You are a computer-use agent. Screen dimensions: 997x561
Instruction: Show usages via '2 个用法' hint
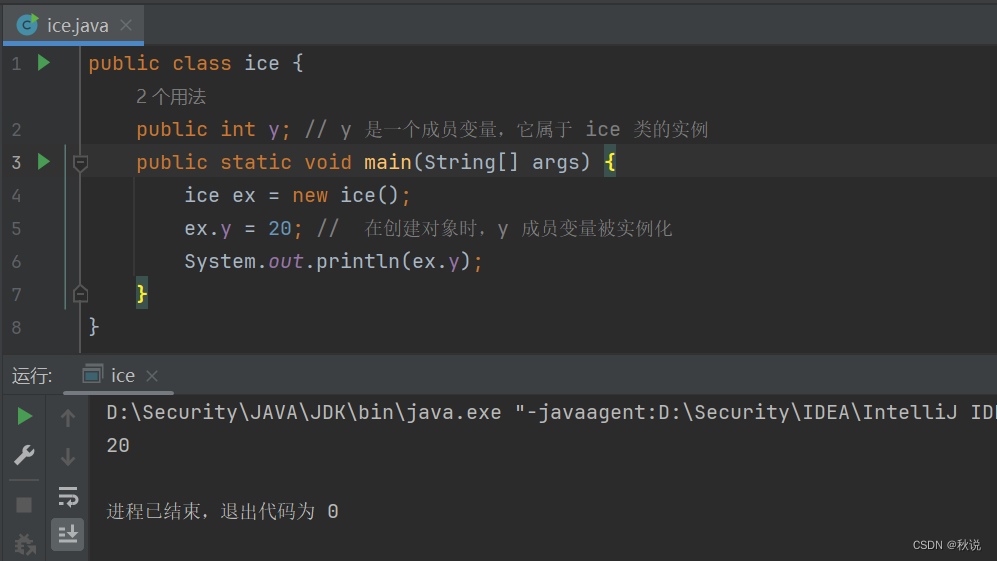pyautogui.click(x=171, y=97)
